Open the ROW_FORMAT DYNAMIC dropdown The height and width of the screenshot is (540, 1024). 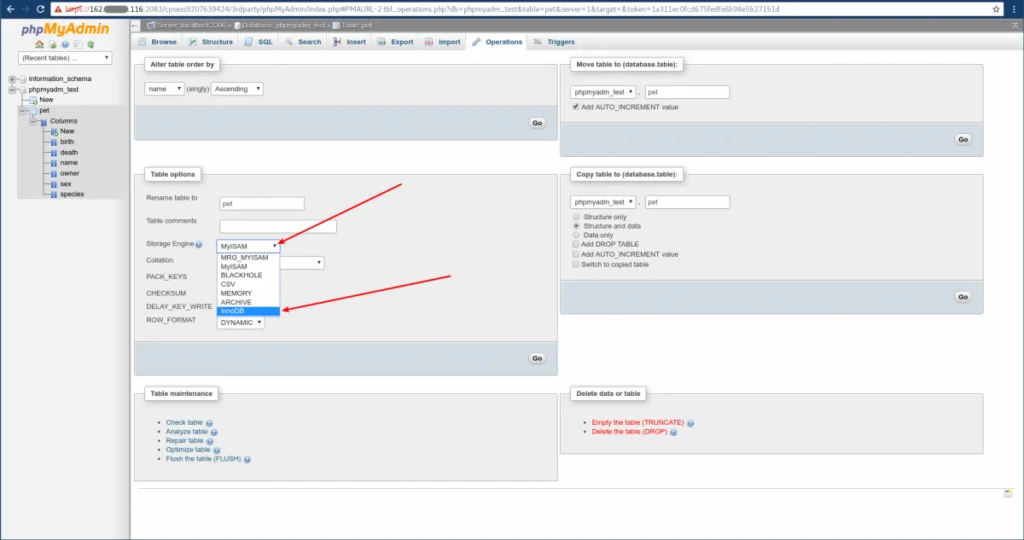[240, 323]
